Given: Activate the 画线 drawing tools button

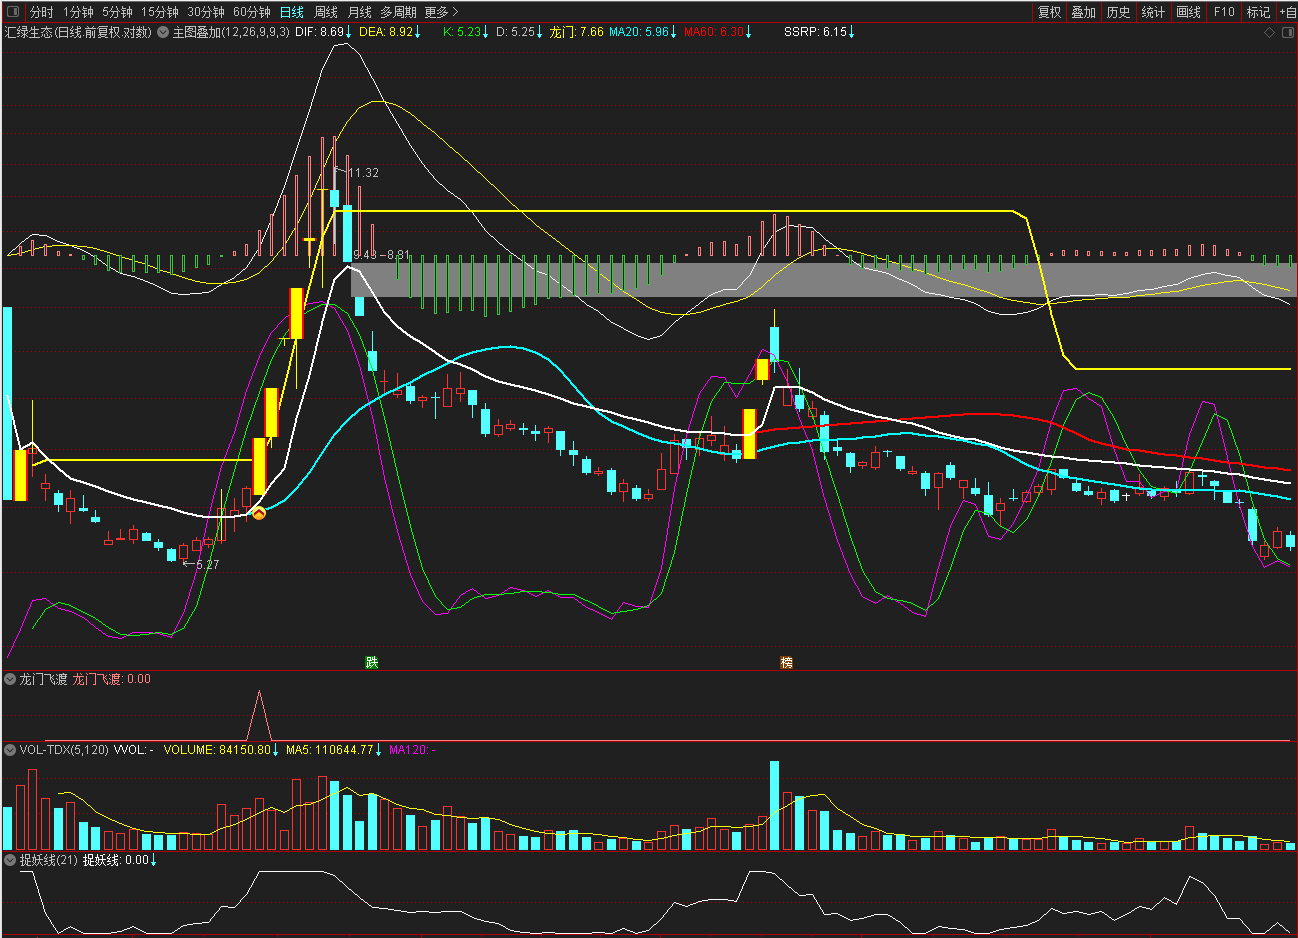Looking at the screenshot, I should coord(1189,12).
